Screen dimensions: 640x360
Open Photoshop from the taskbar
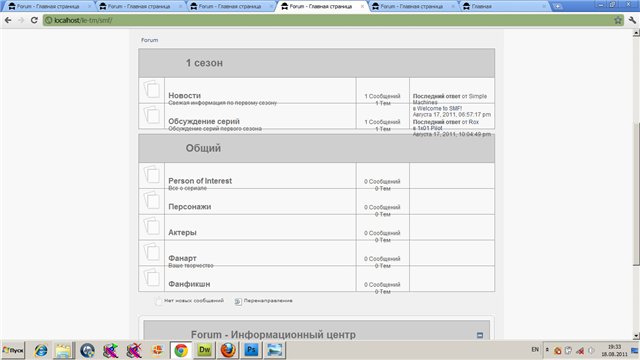(251, 350)
